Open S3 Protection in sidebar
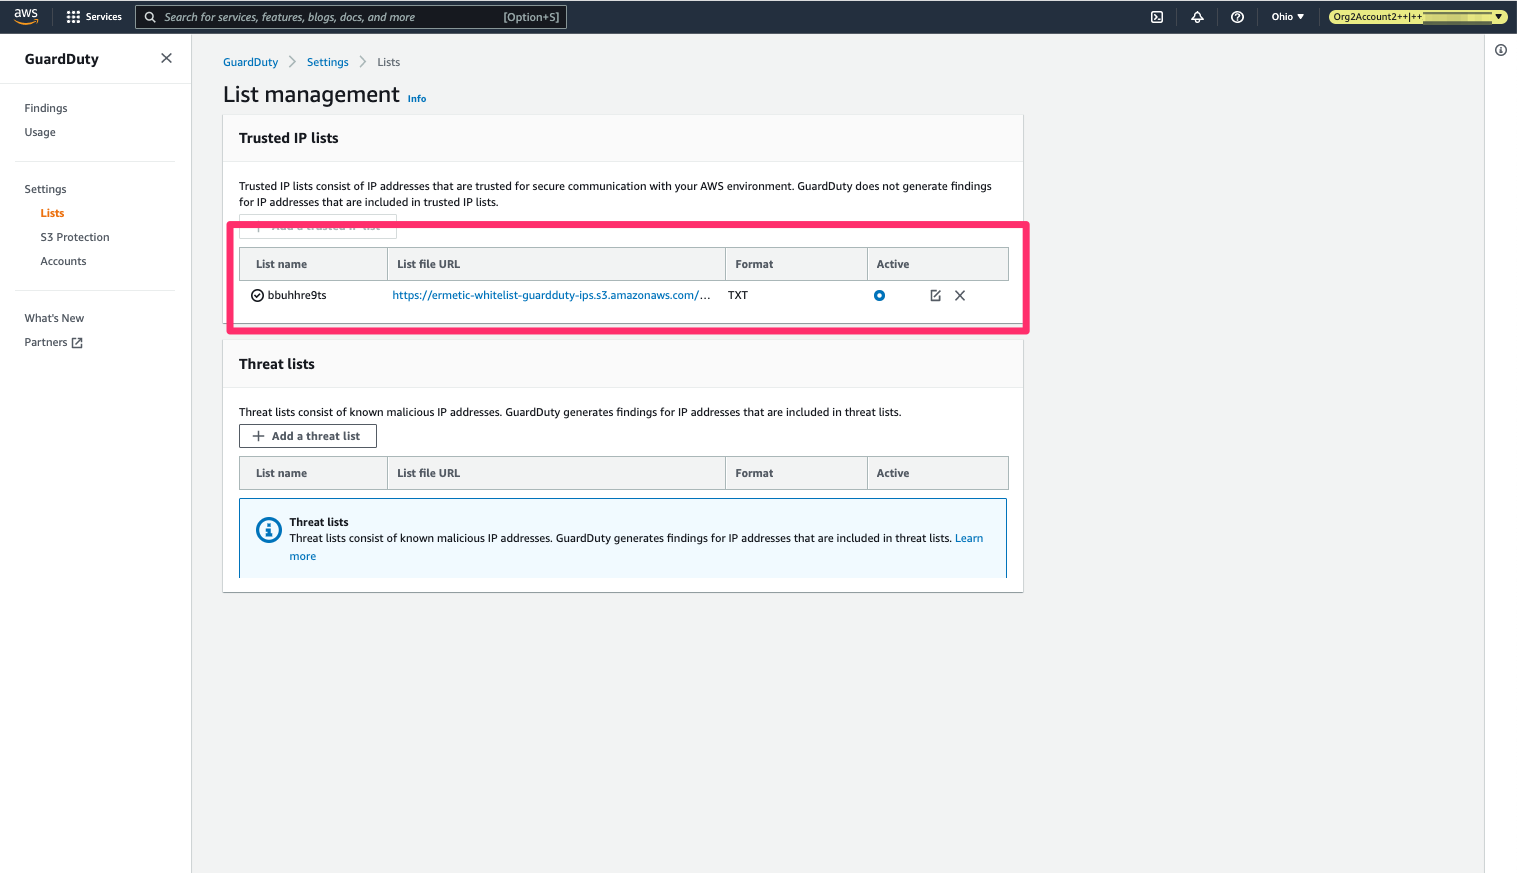This screenshot has width=1517, height=873. 75,237
